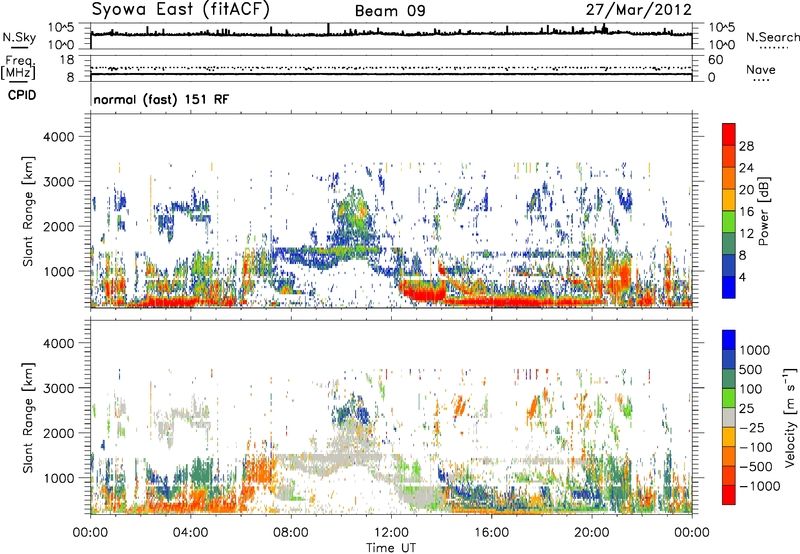Click the "2000" tick on the velocity panel axis
The image size is (800, 554).
pos(58,433)
